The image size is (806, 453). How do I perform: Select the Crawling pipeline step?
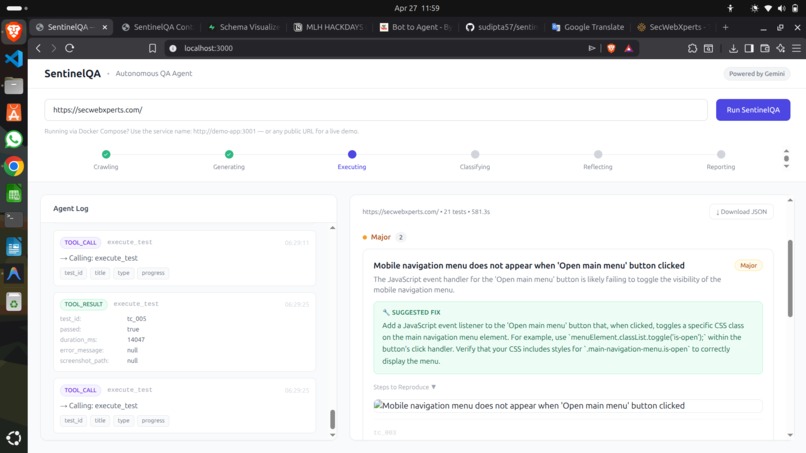click(x=106, y=159)
